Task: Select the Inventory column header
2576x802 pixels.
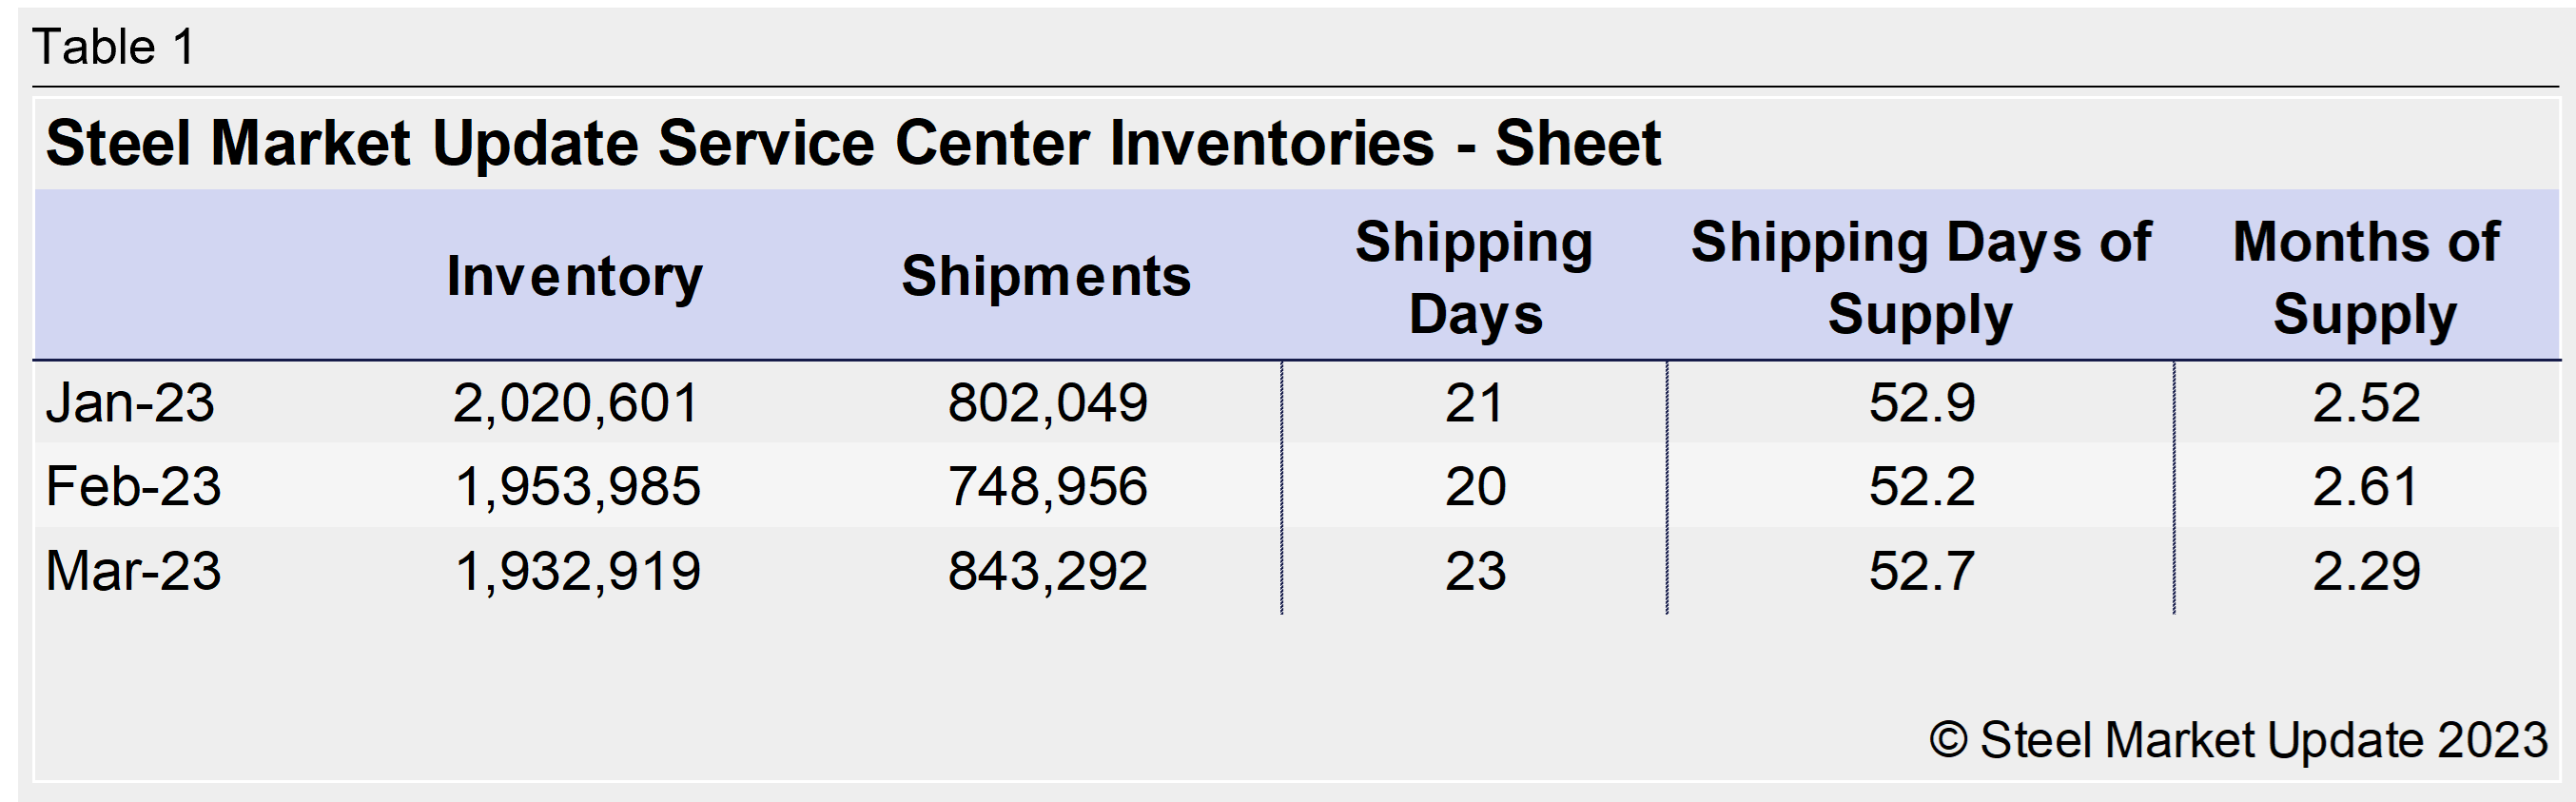Action: click(x=575, y=276)
